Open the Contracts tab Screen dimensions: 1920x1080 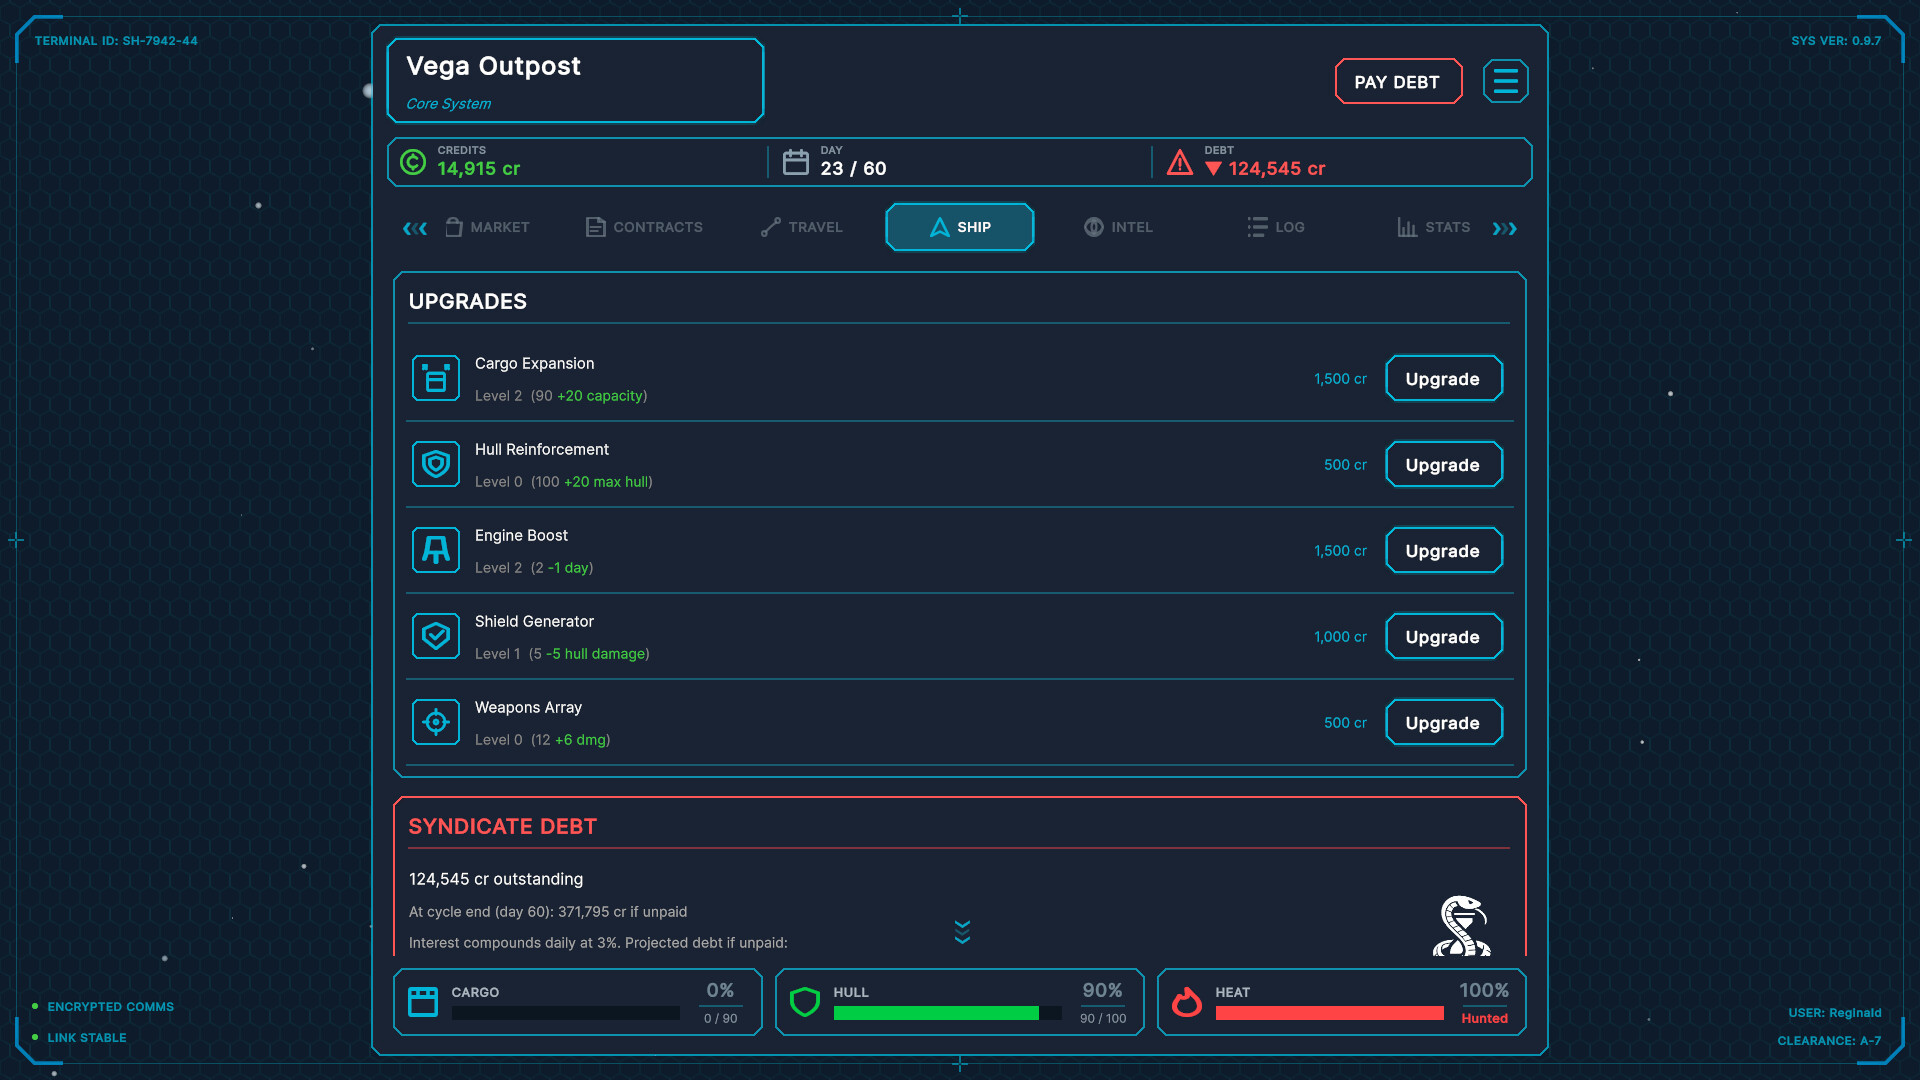pos(644,227)
